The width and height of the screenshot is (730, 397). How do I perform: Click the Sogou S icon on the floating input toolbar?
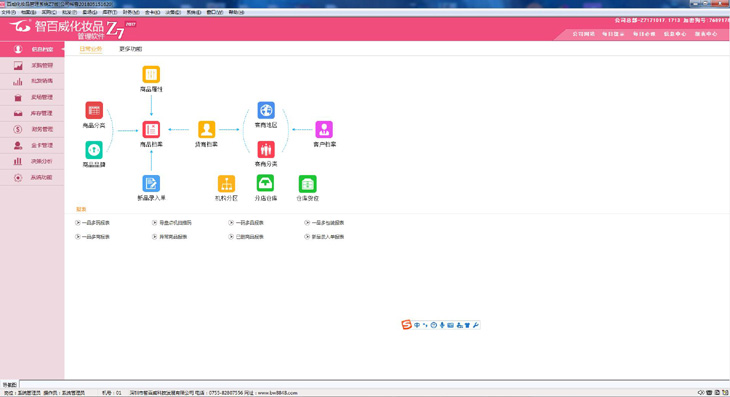coord(406,325)
